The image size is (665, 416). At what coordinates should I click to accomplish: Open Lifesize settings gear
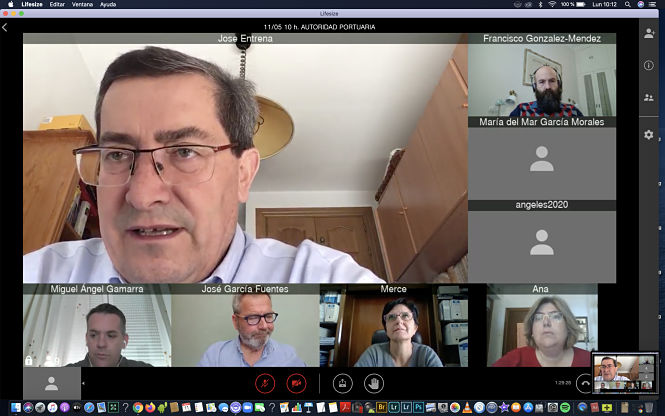click(x=648, y=134)
